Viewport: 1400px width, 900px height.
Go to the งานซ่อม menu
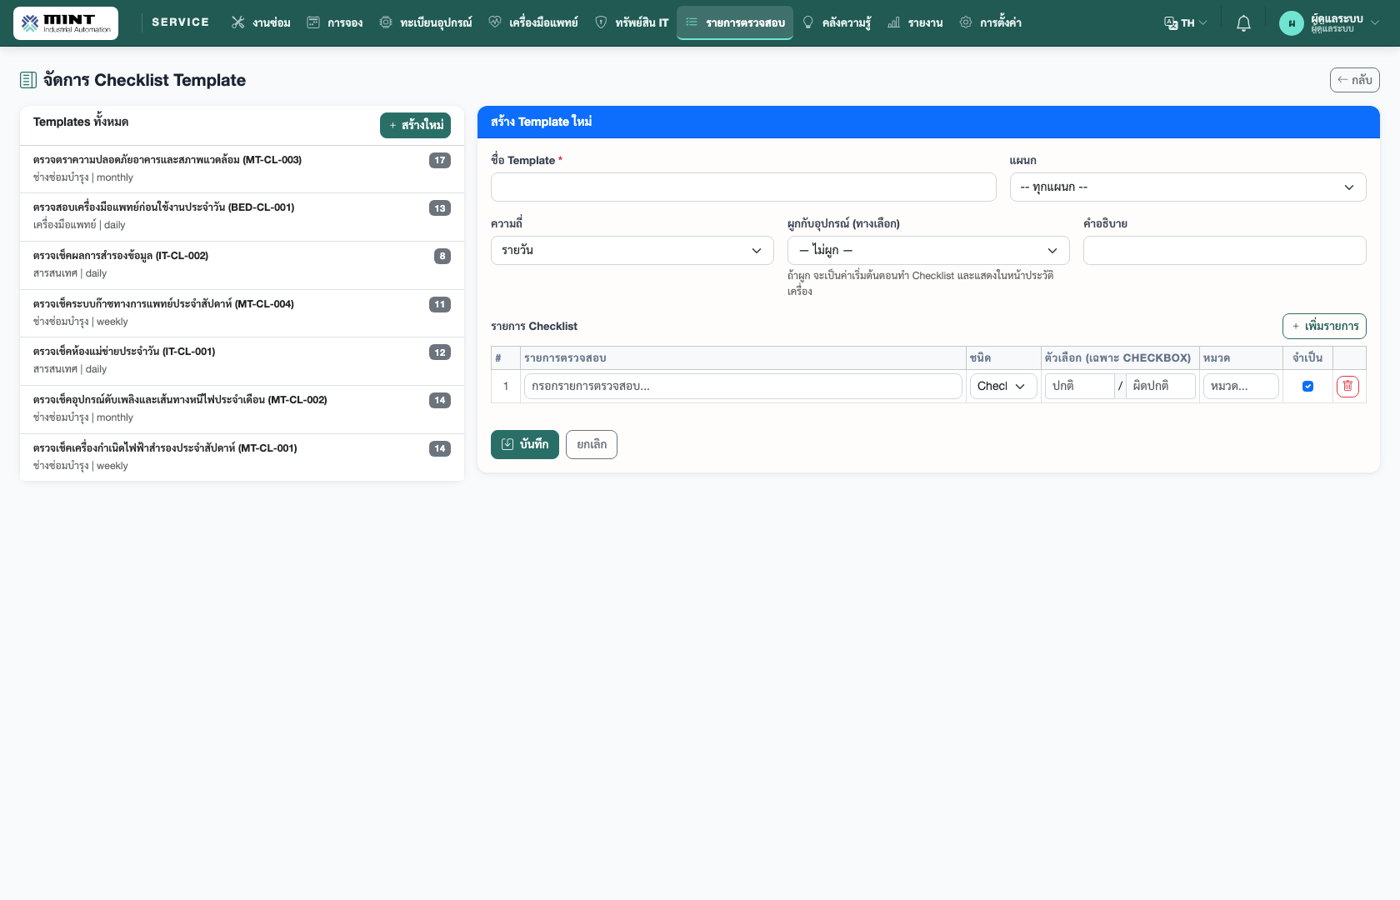click(260, 23)
